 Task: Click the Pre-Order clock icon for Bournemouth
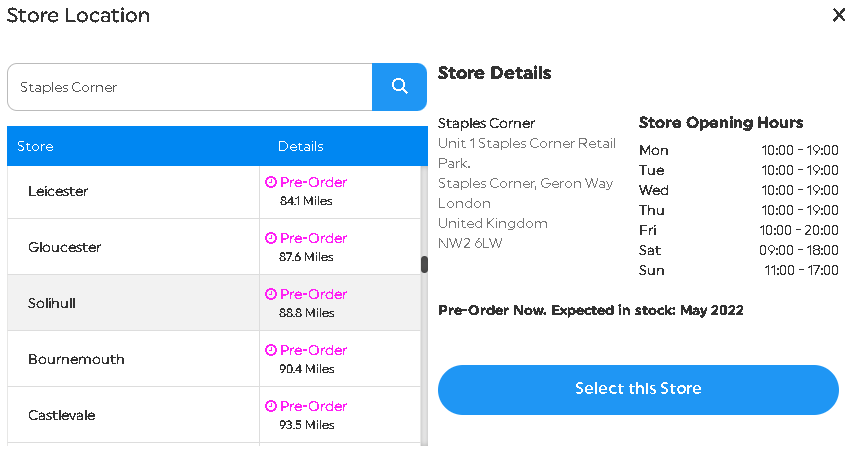271,350
